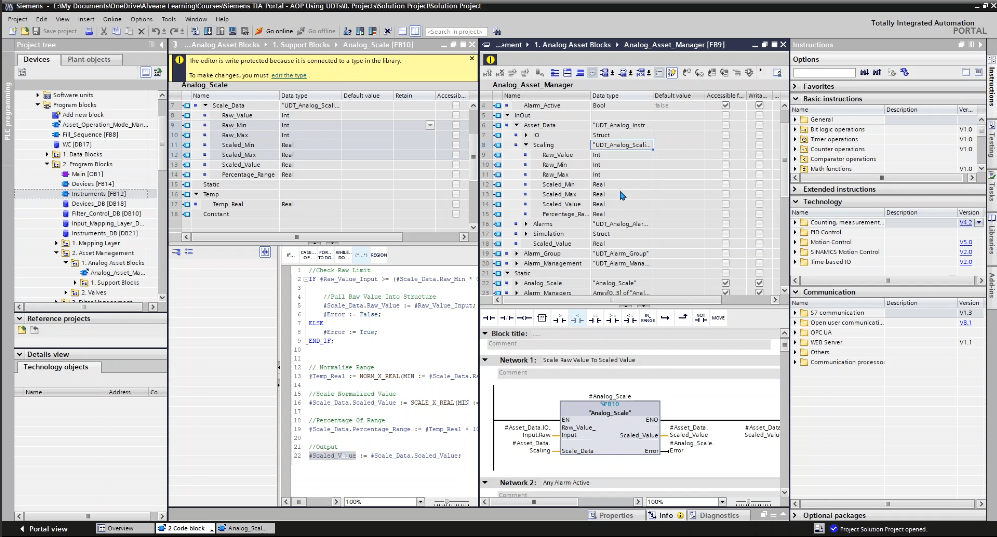
Task: Open the Online menu
Action: [x=114, y=19]
